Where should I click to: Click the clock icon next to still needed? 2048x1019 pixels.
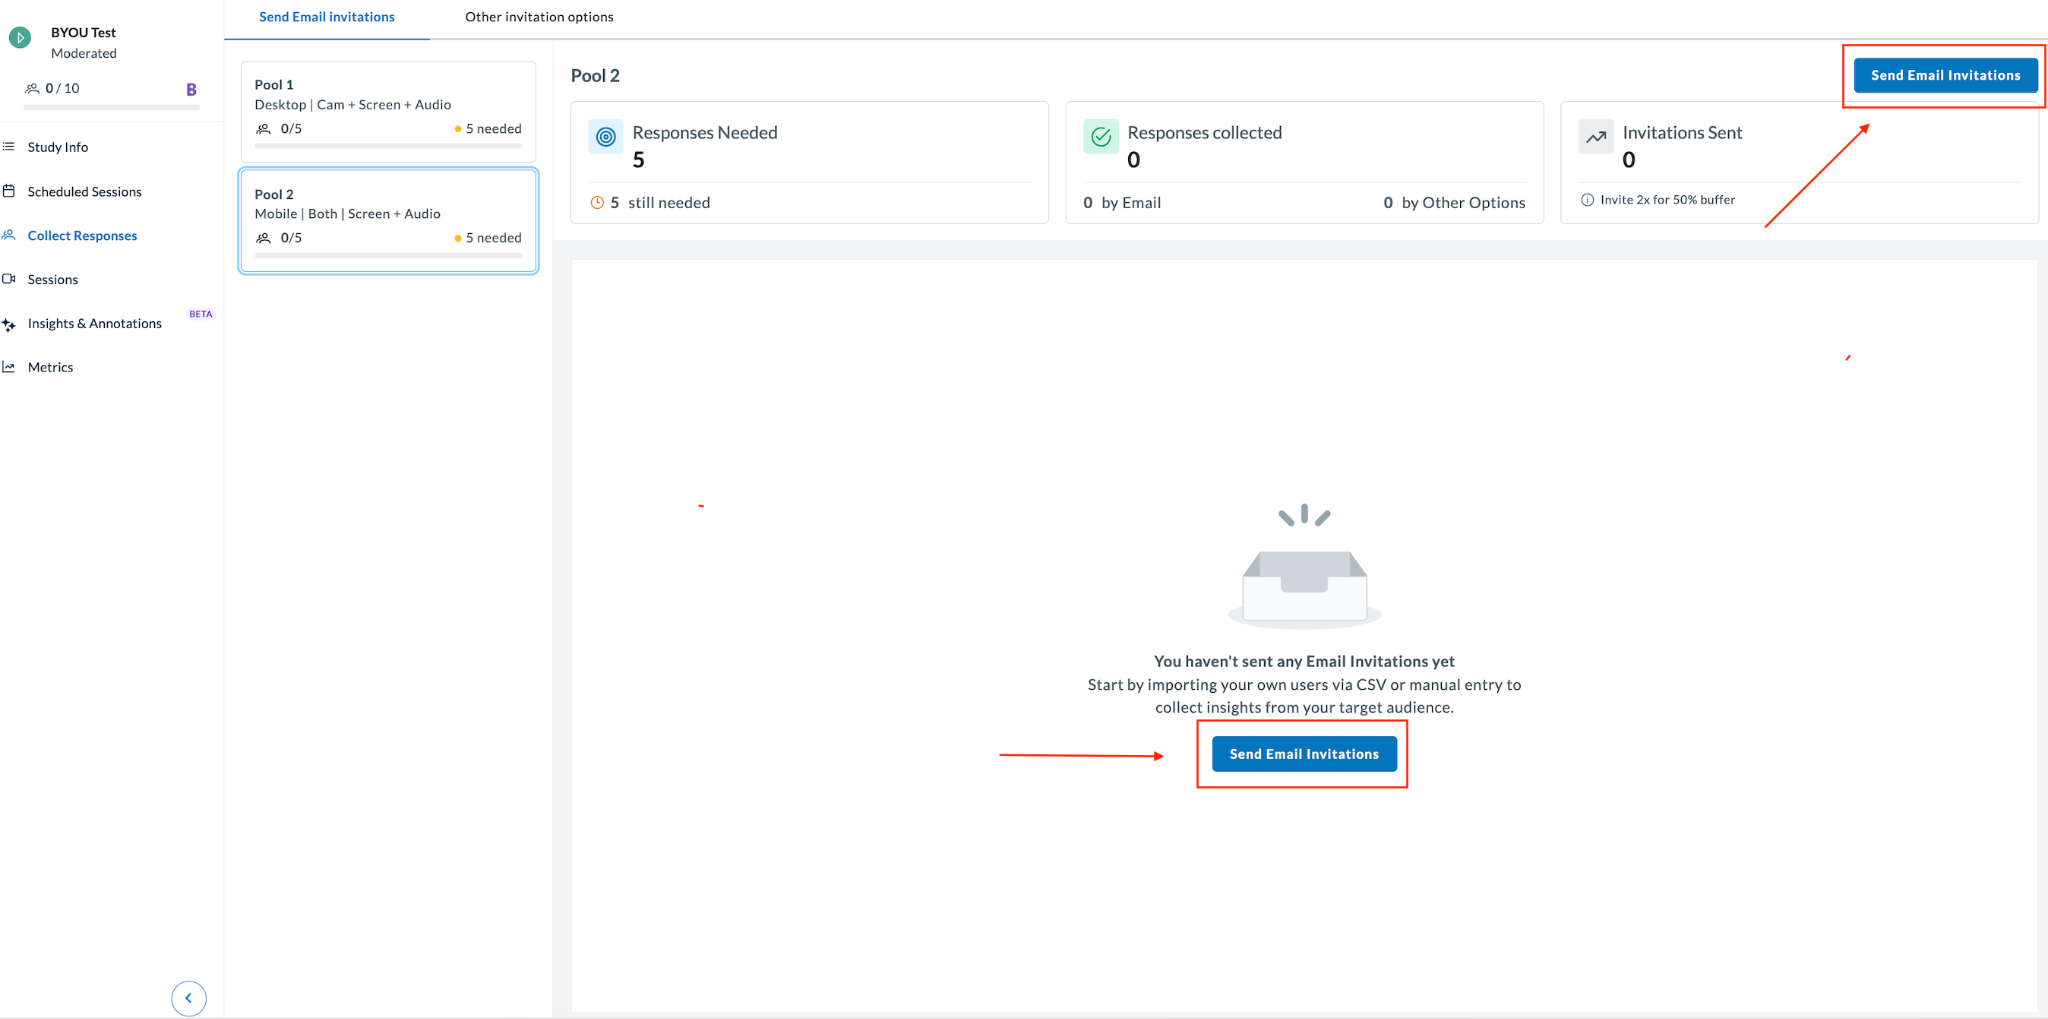[597, 202]
